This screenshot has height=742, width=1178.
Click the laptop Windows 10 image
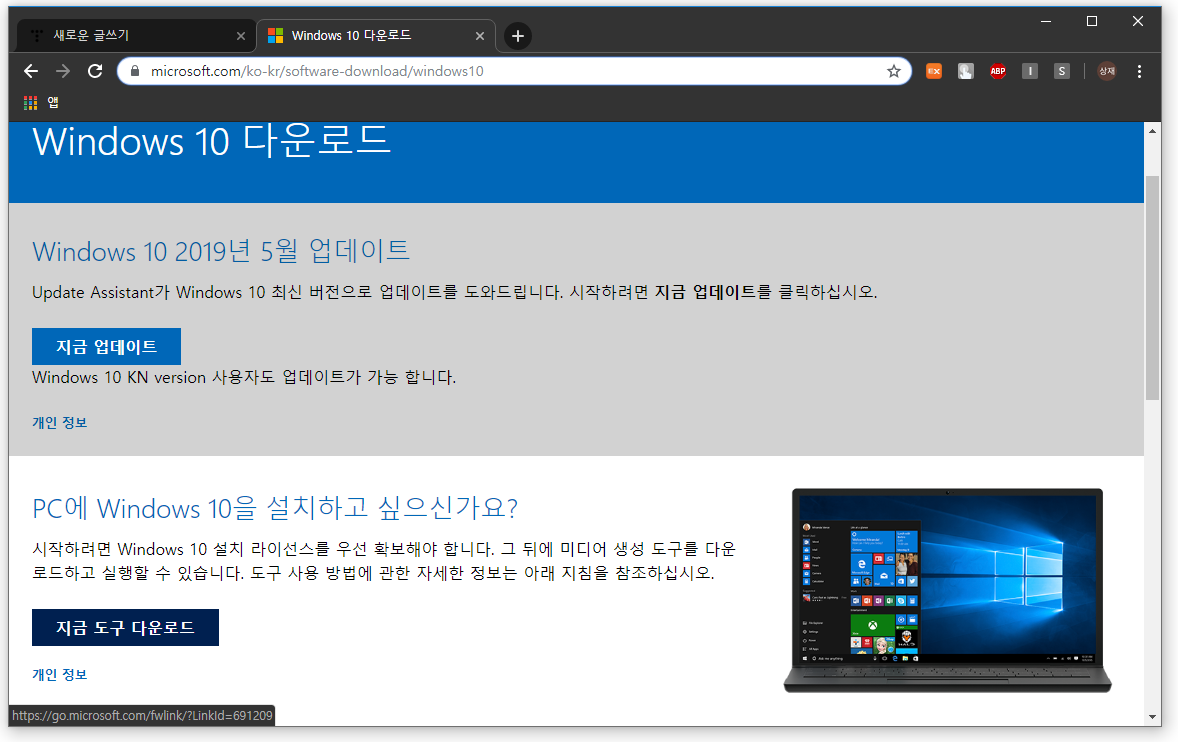click(x=947, y=590)
